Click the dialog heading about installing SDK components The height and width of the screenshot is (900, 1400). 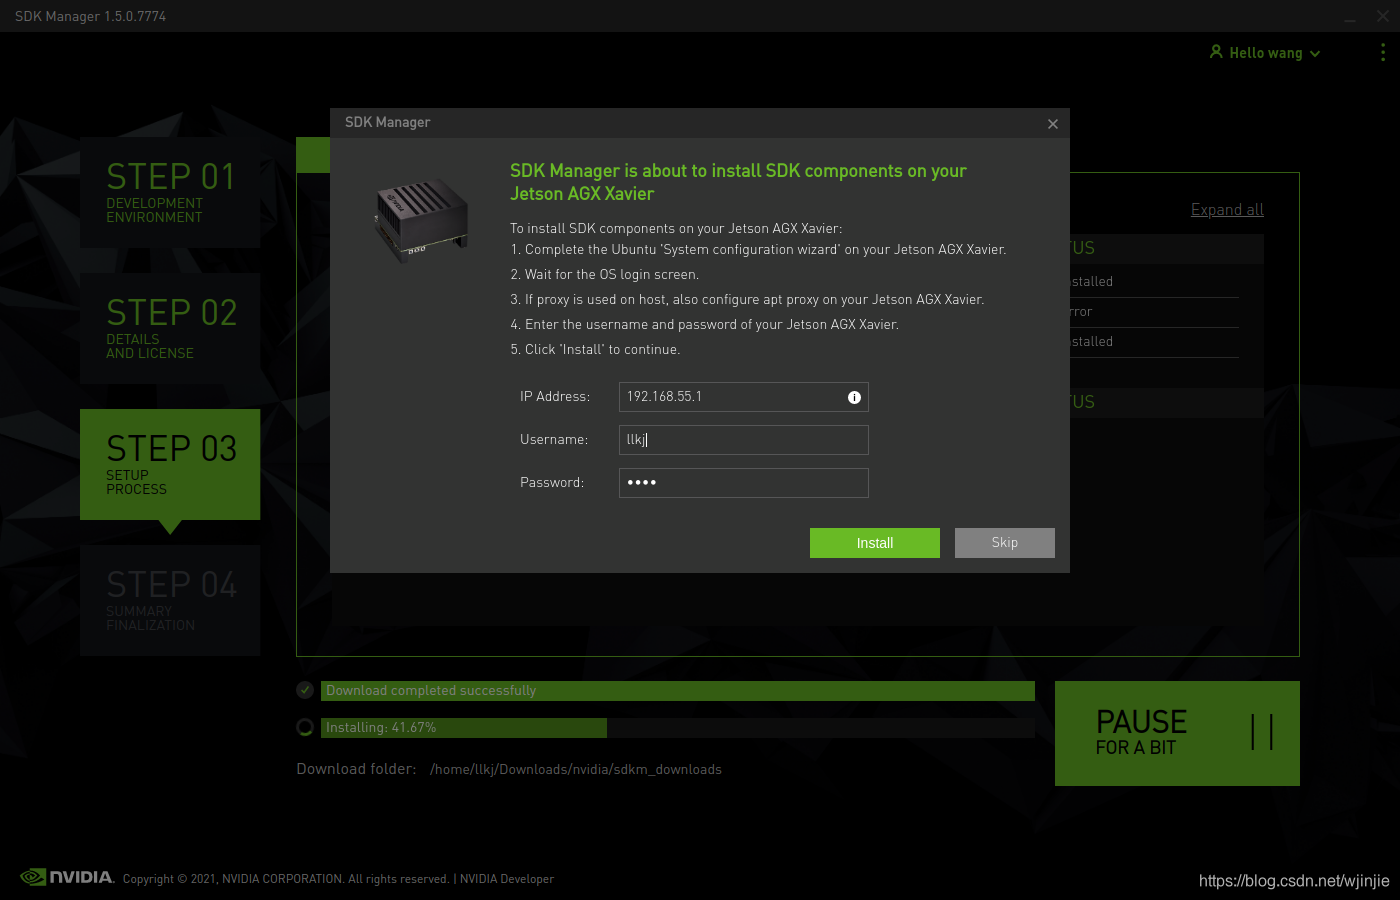(x=738, y=182)
